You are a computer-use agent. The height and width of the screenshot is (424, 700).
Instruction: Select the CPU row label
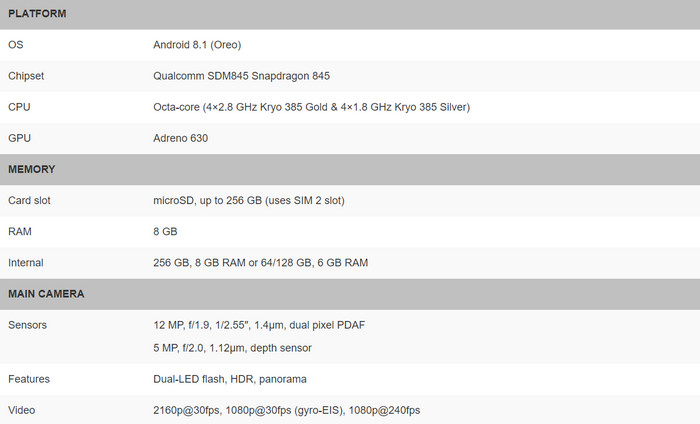[x=20, y=107]
